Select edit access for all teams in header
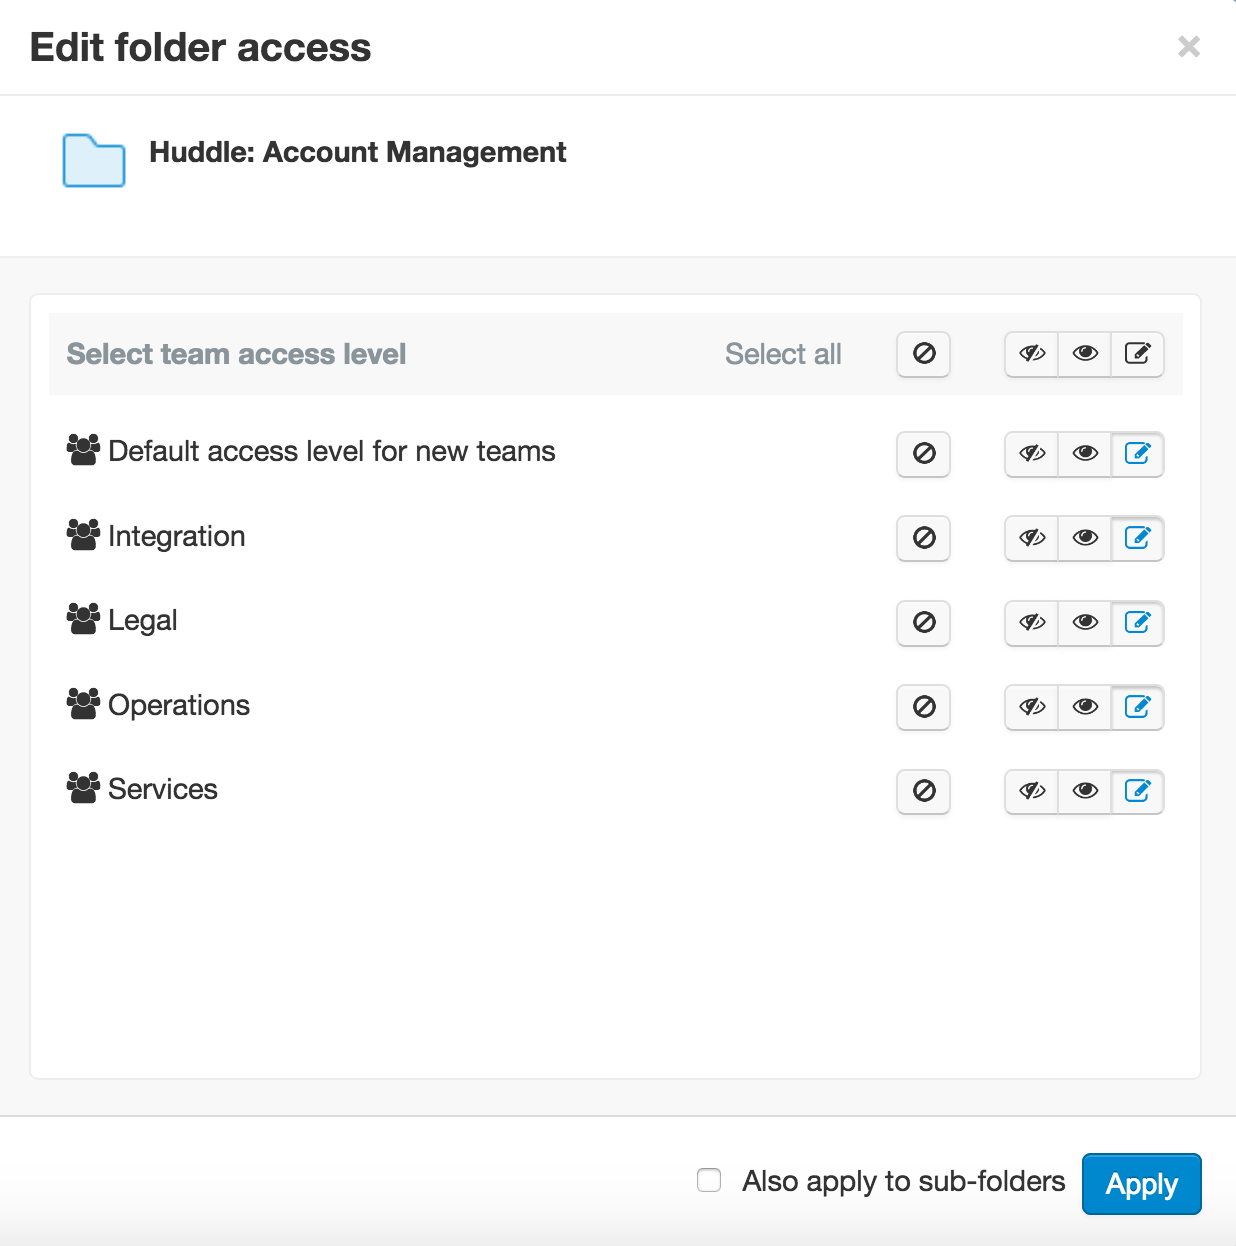Screen dimensions: 1236x1246 1137,354
